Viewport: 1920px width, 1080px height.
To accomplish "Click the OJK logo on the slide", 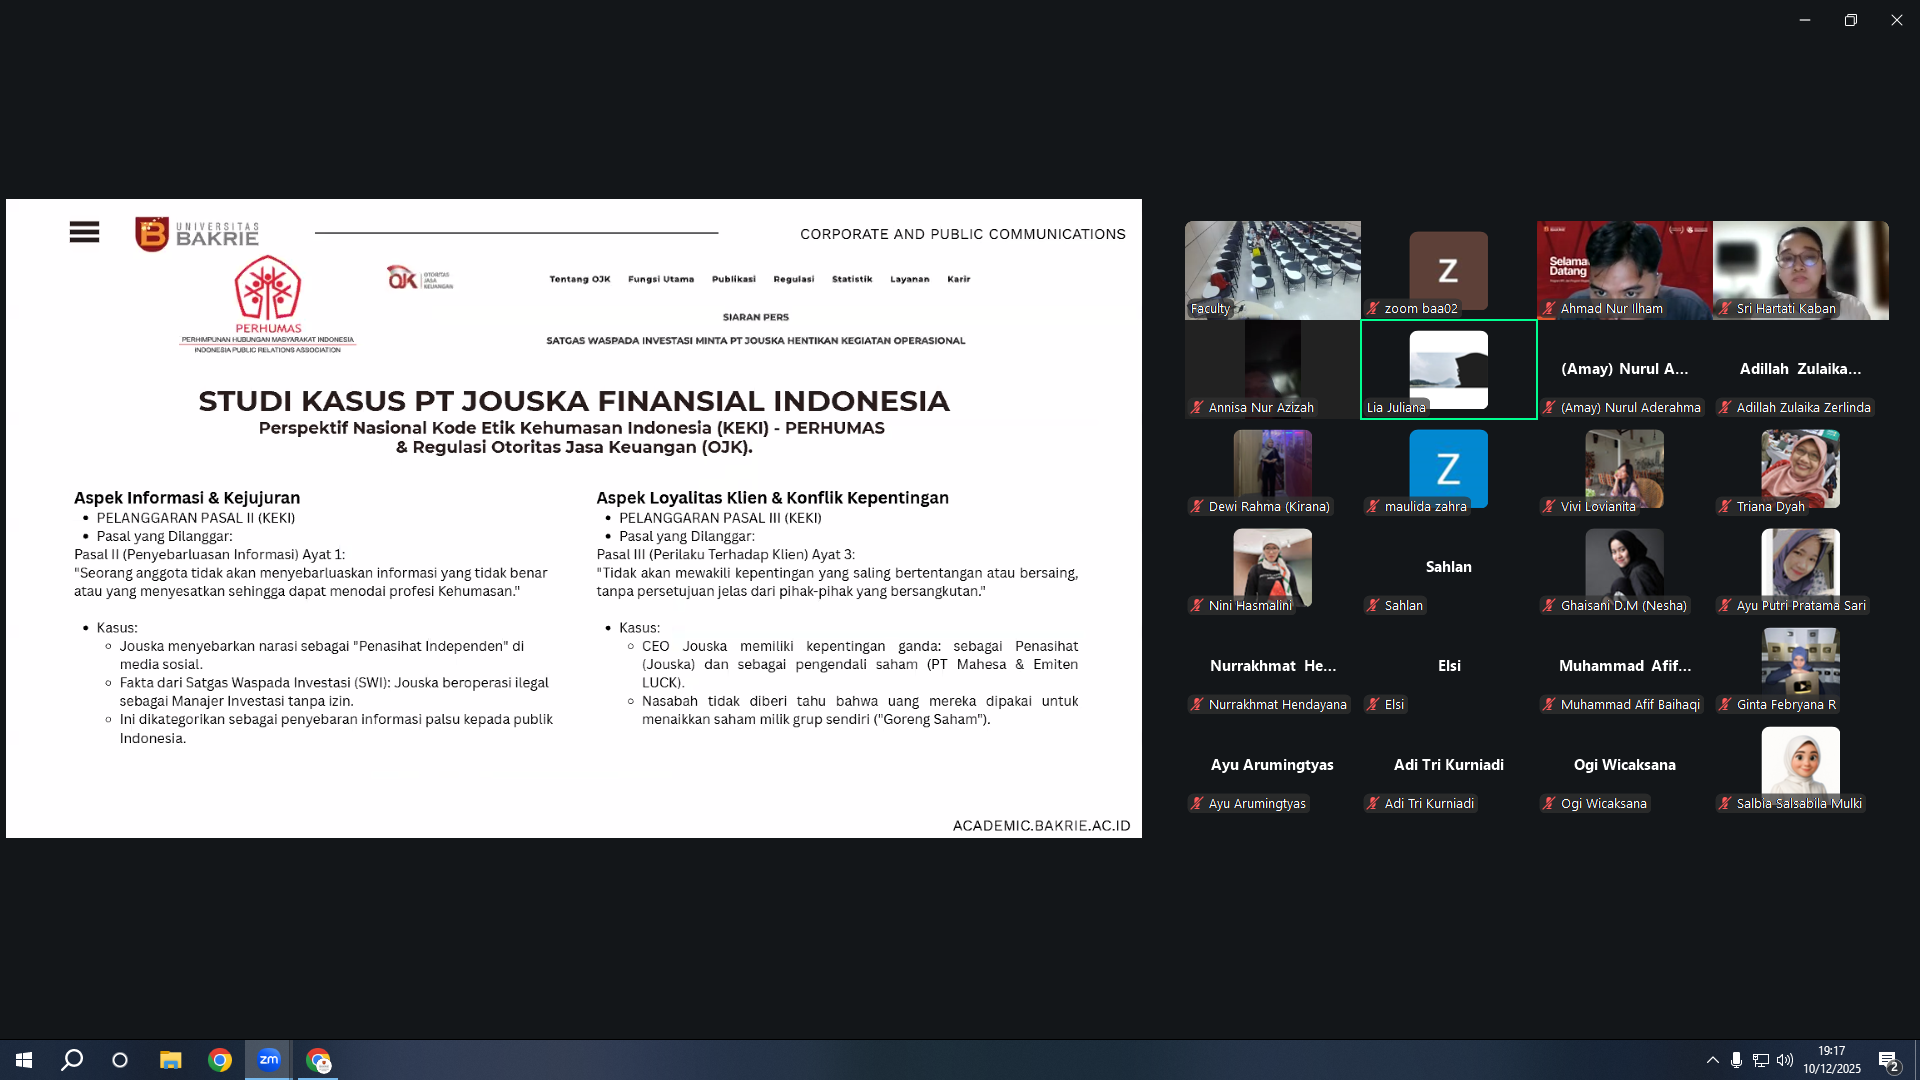I will (420, 278).
